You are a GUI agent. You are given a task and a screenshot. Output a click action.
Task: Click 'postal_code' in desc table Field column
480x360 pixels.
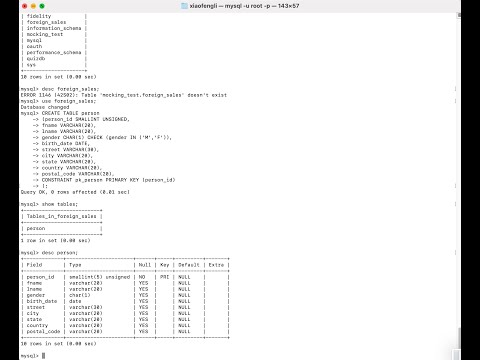[43, 331]
